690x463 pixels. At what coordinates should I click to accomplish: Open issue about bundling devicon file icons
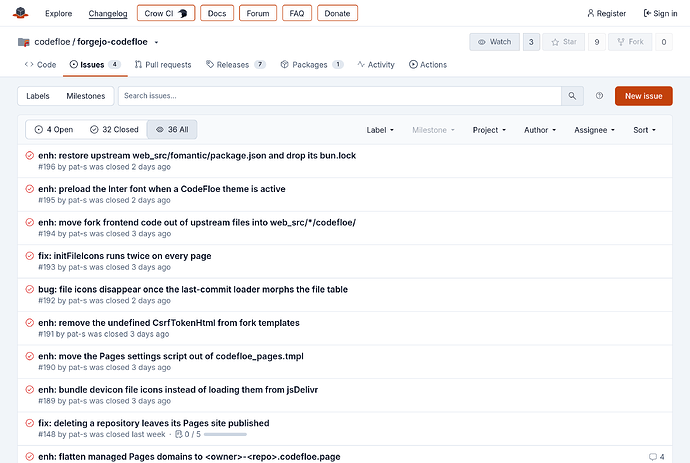tap(178, 390)
